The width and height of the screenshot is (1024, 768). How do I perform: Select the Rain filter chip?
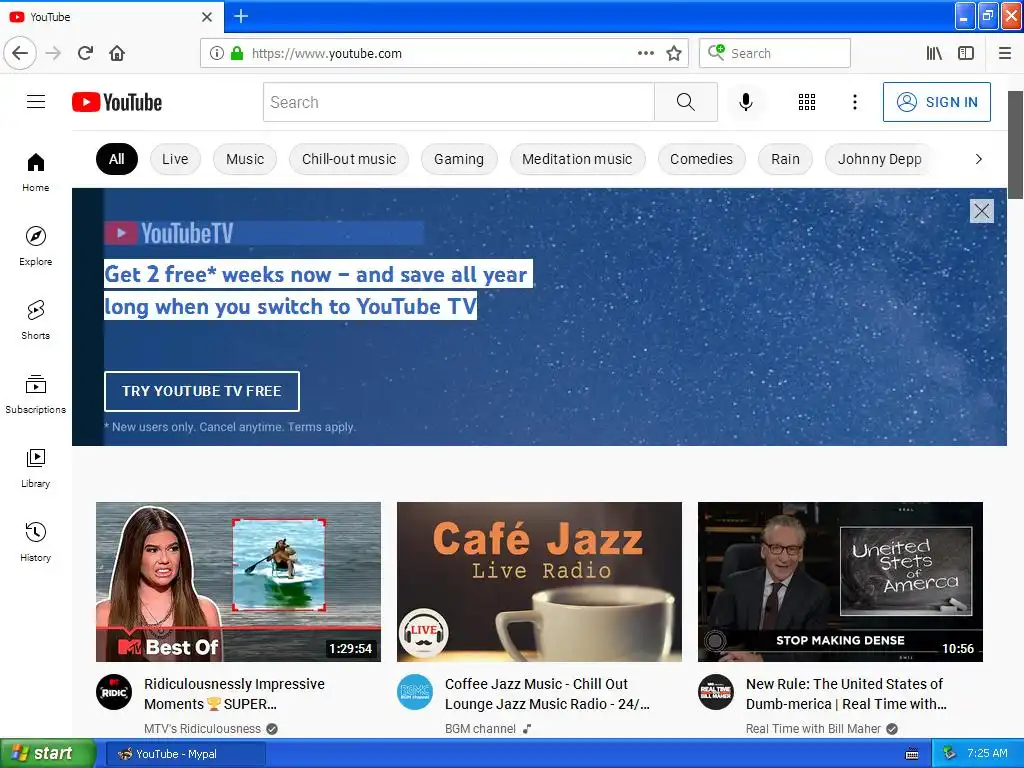point(786,159)
